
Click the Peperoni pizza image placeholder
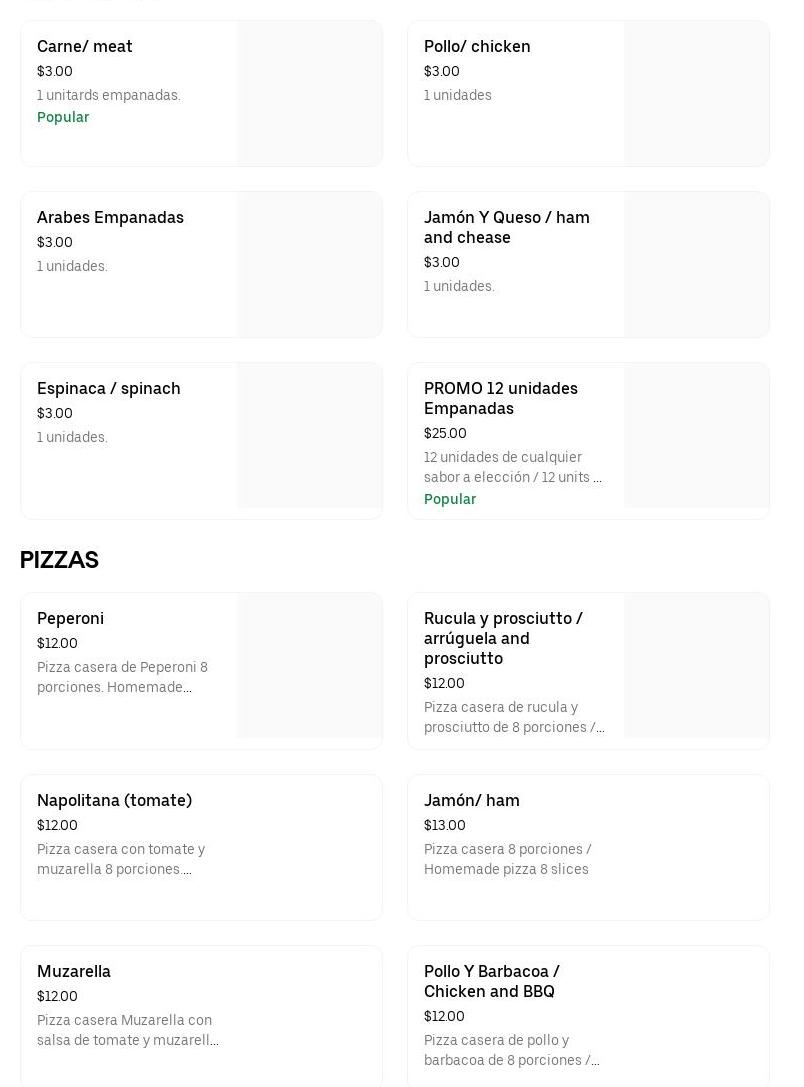[310, 666]
